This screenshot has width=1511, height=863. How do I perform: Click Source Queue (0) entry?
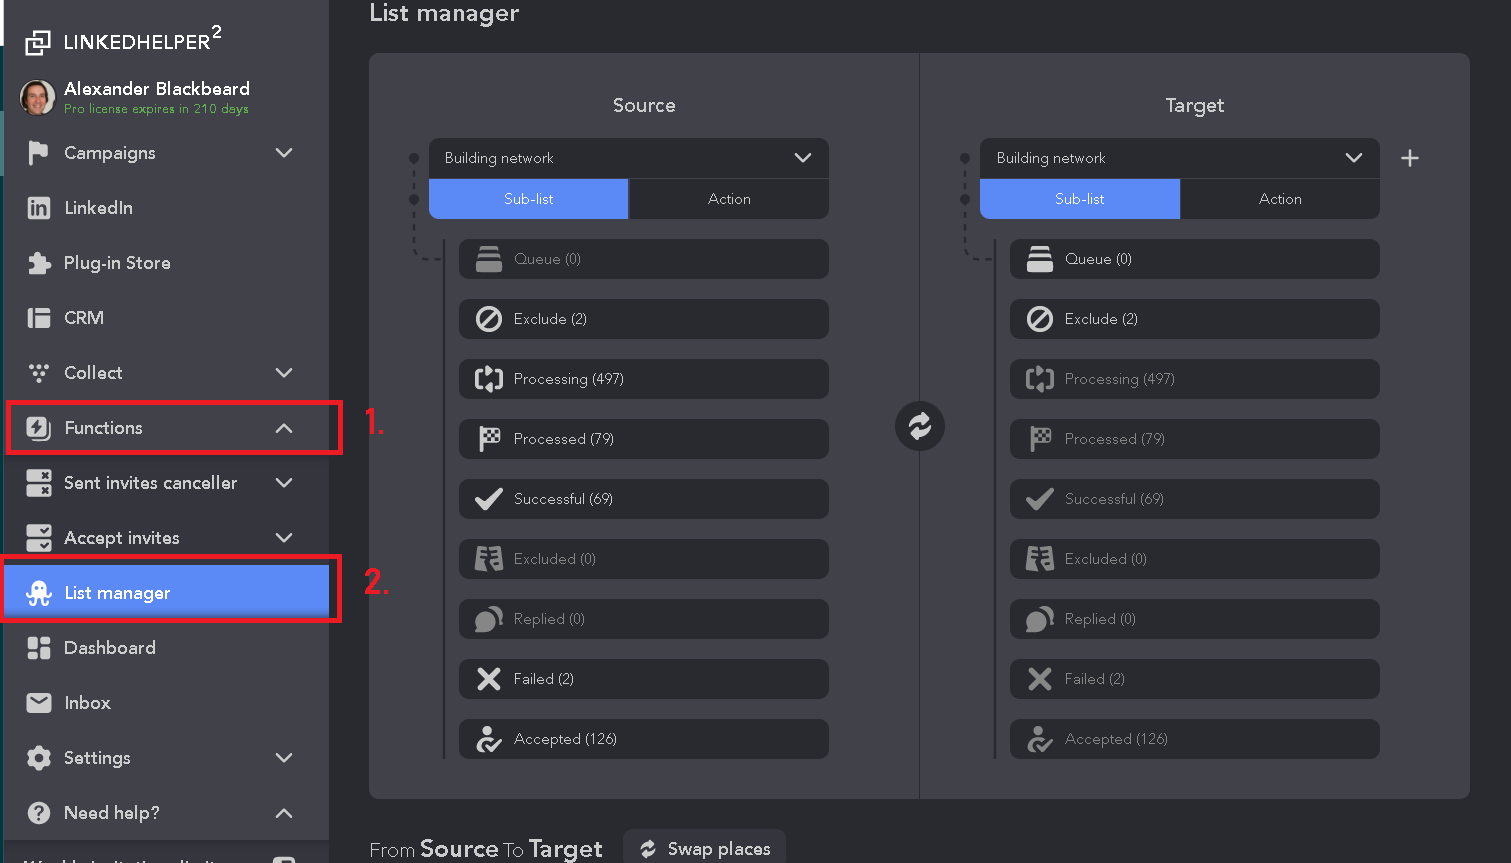[x=644, y=259]
